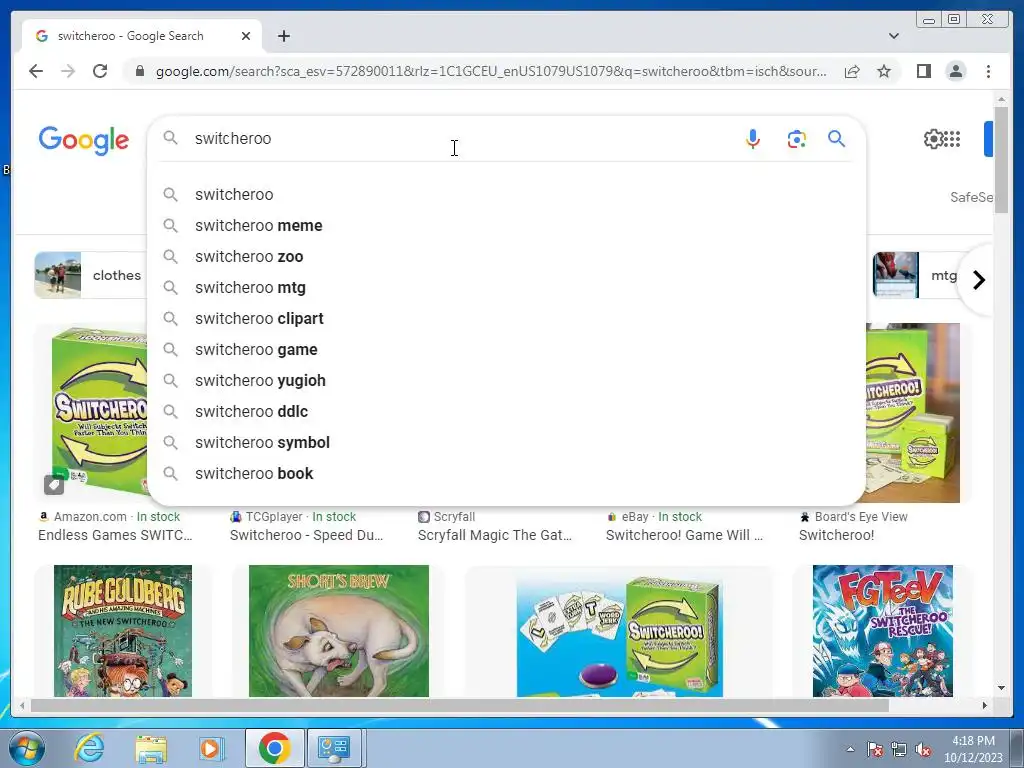1024x768 pixels.
Task: Toggle the browser side panel
Action: (x=923, y=71)
